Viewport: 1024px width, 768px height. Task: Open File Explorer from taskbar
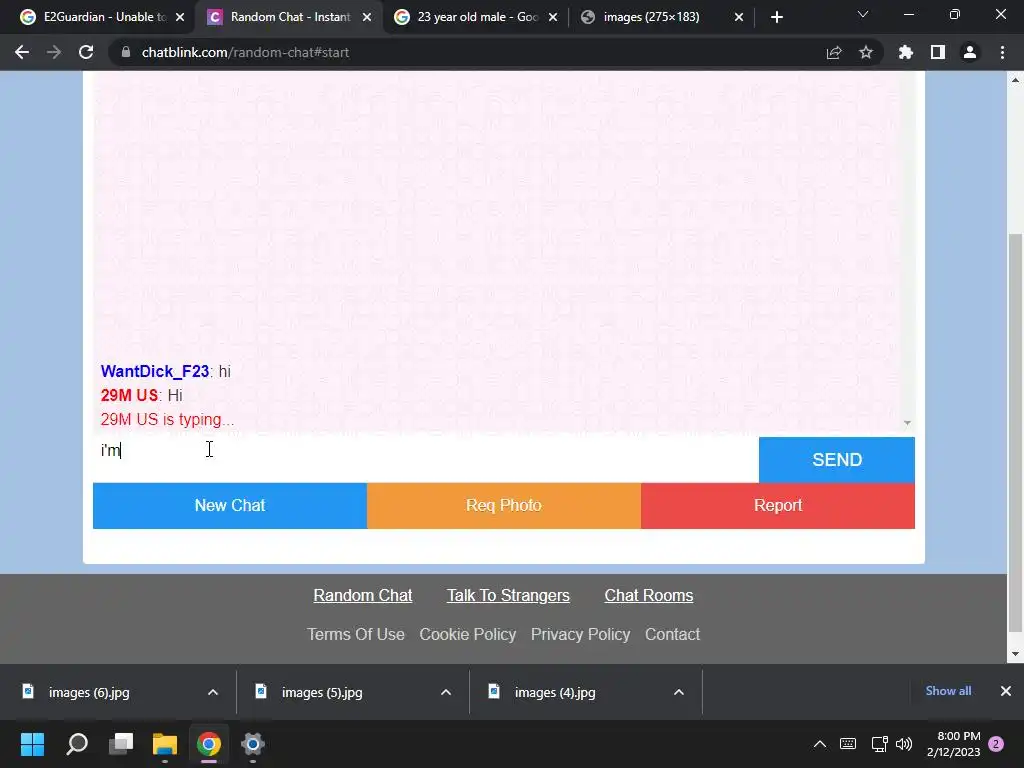[x=165, y=744]
